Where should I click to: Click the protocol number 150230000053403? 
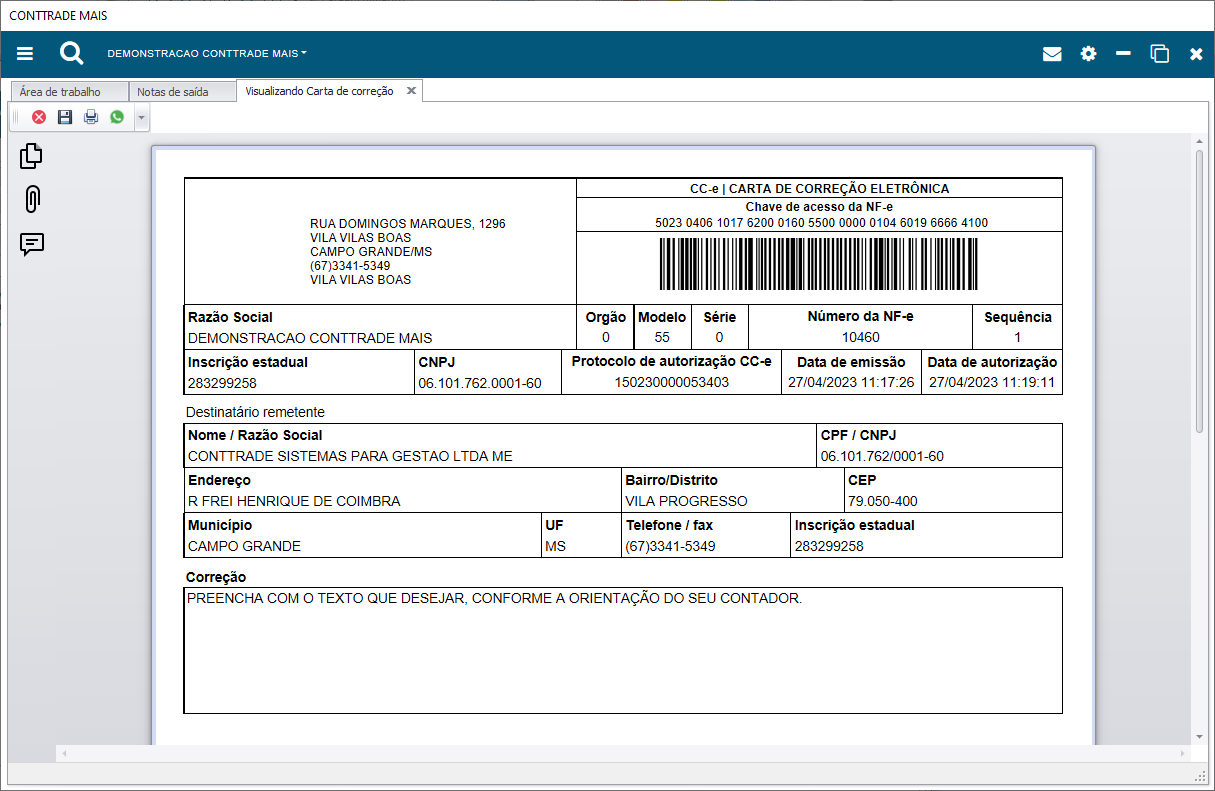pos(671,382)
